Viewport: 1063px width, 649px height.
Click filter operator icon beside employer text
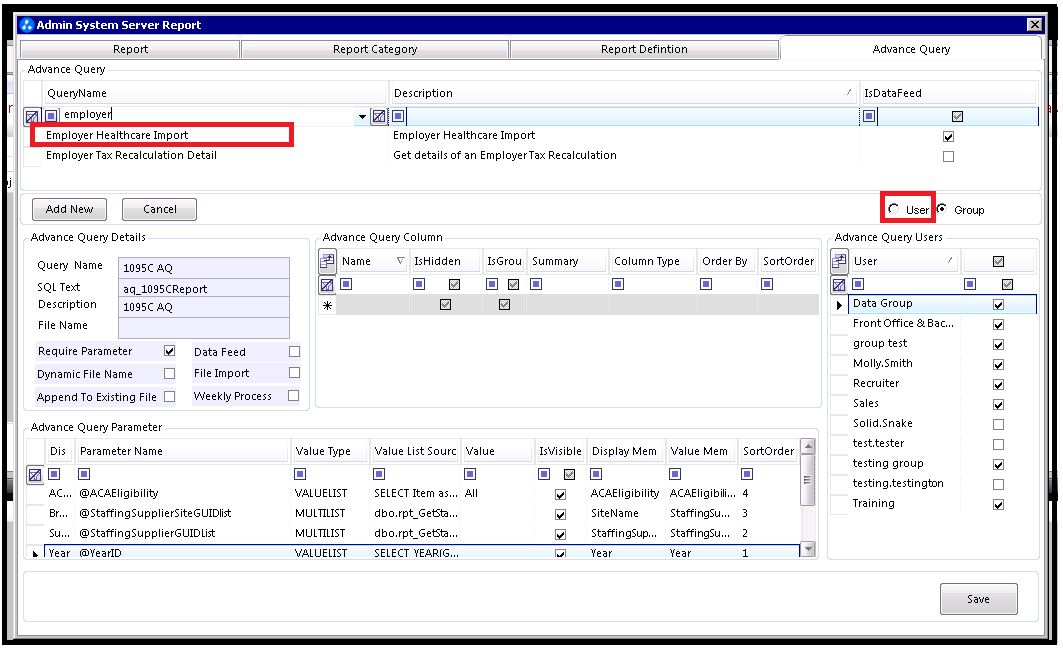(x=51, y=115)
